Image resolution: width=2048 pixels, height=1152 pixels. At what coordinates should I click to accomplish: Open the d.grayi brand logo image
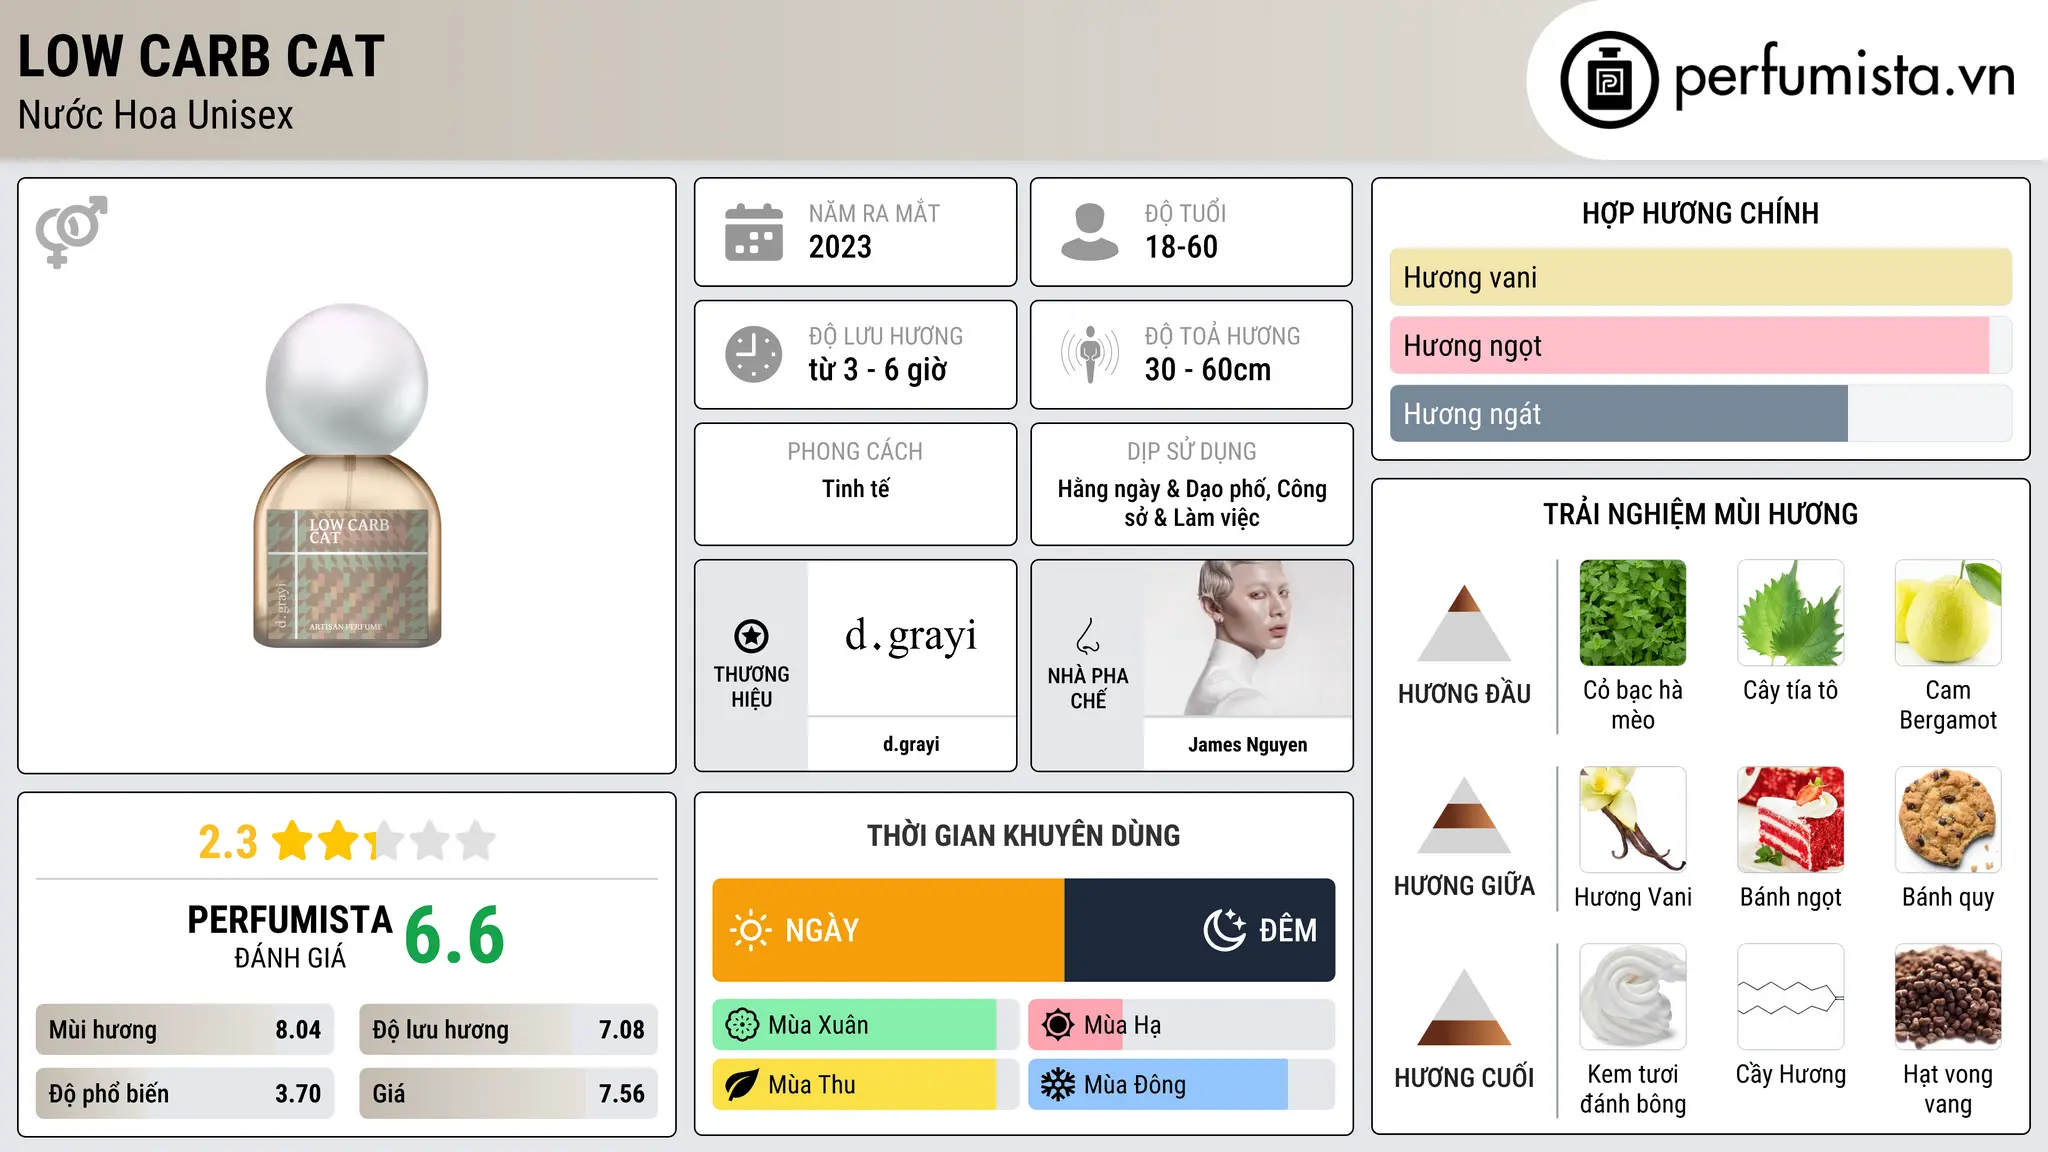click(911, 637)
